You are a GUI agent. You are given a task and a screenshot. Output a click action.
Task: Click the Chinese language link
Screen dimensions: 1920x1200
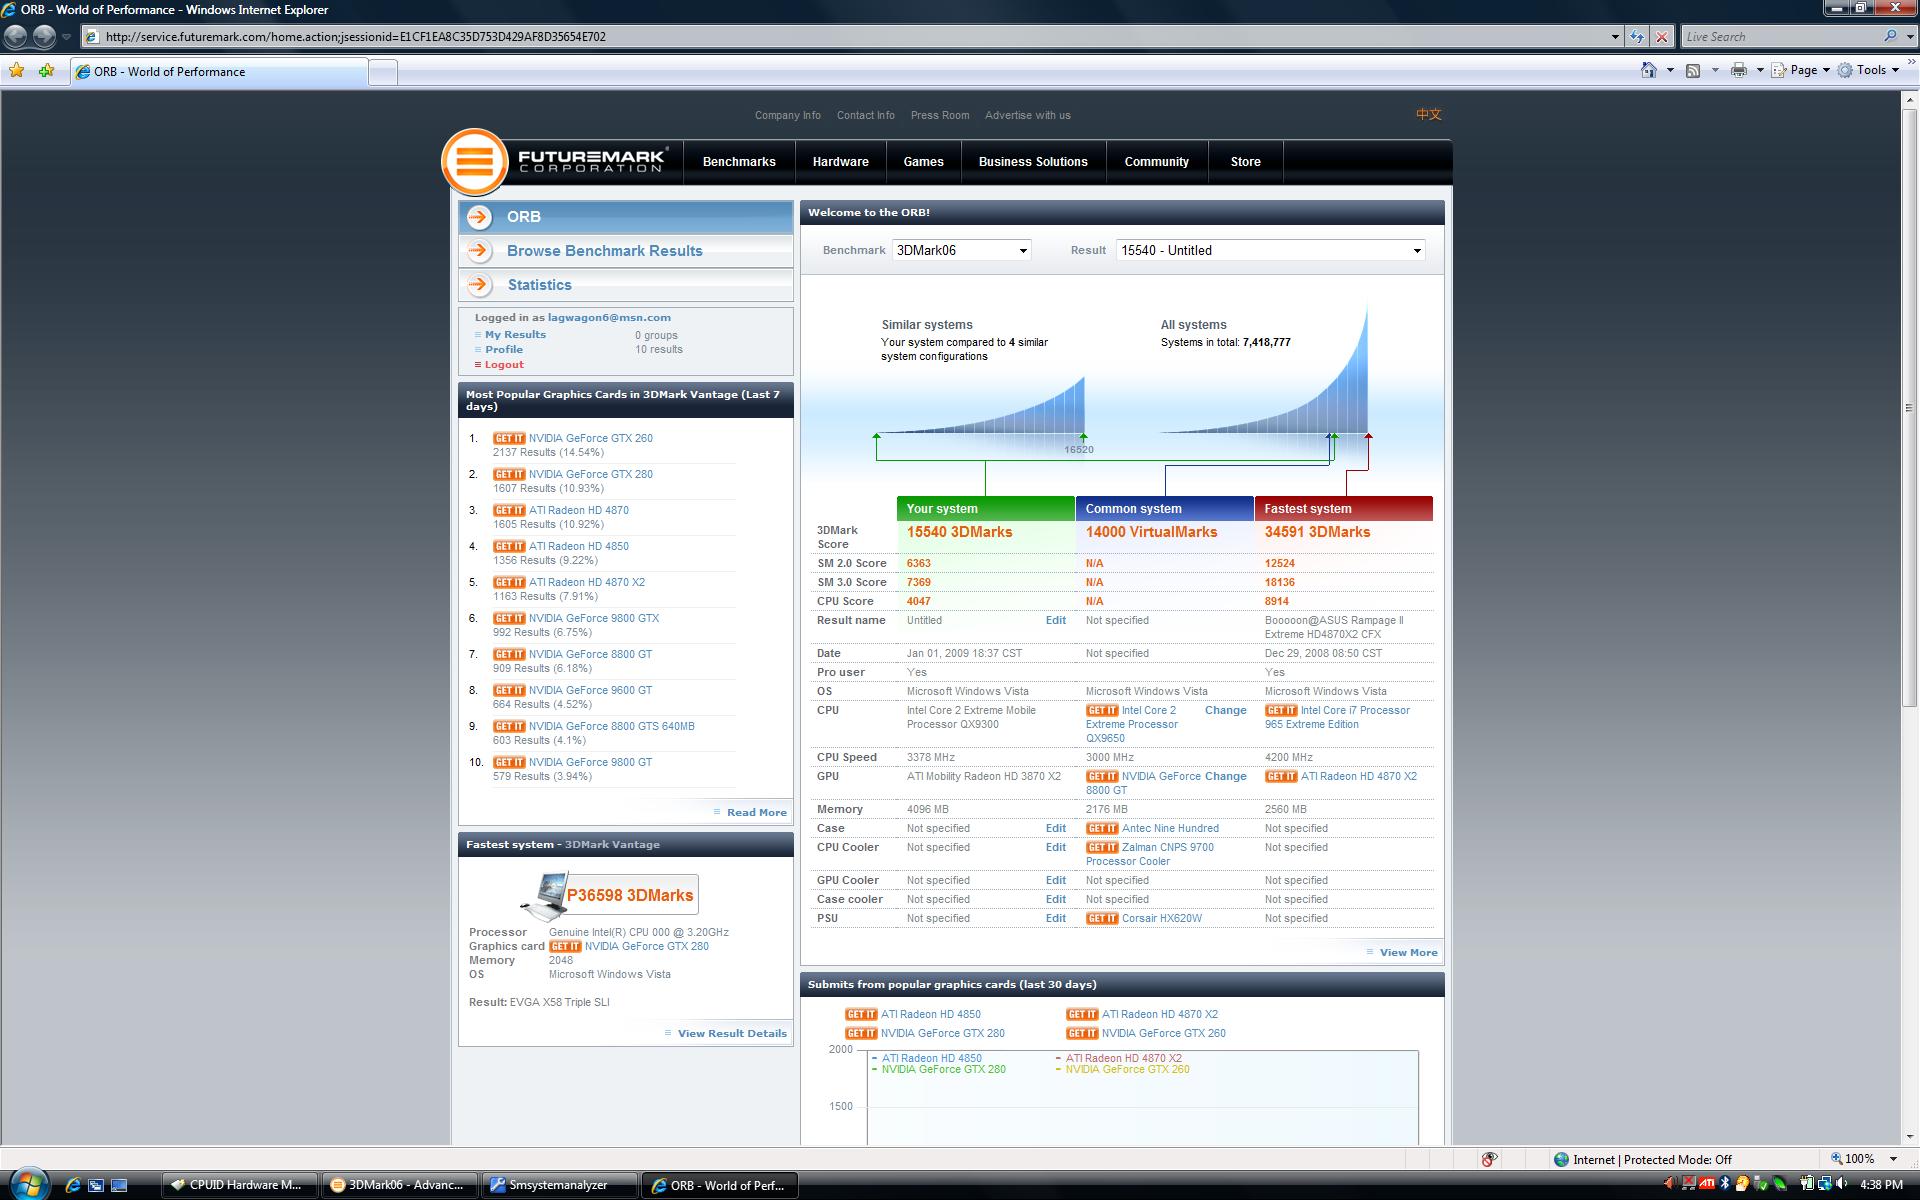(x=1428, y=114)
